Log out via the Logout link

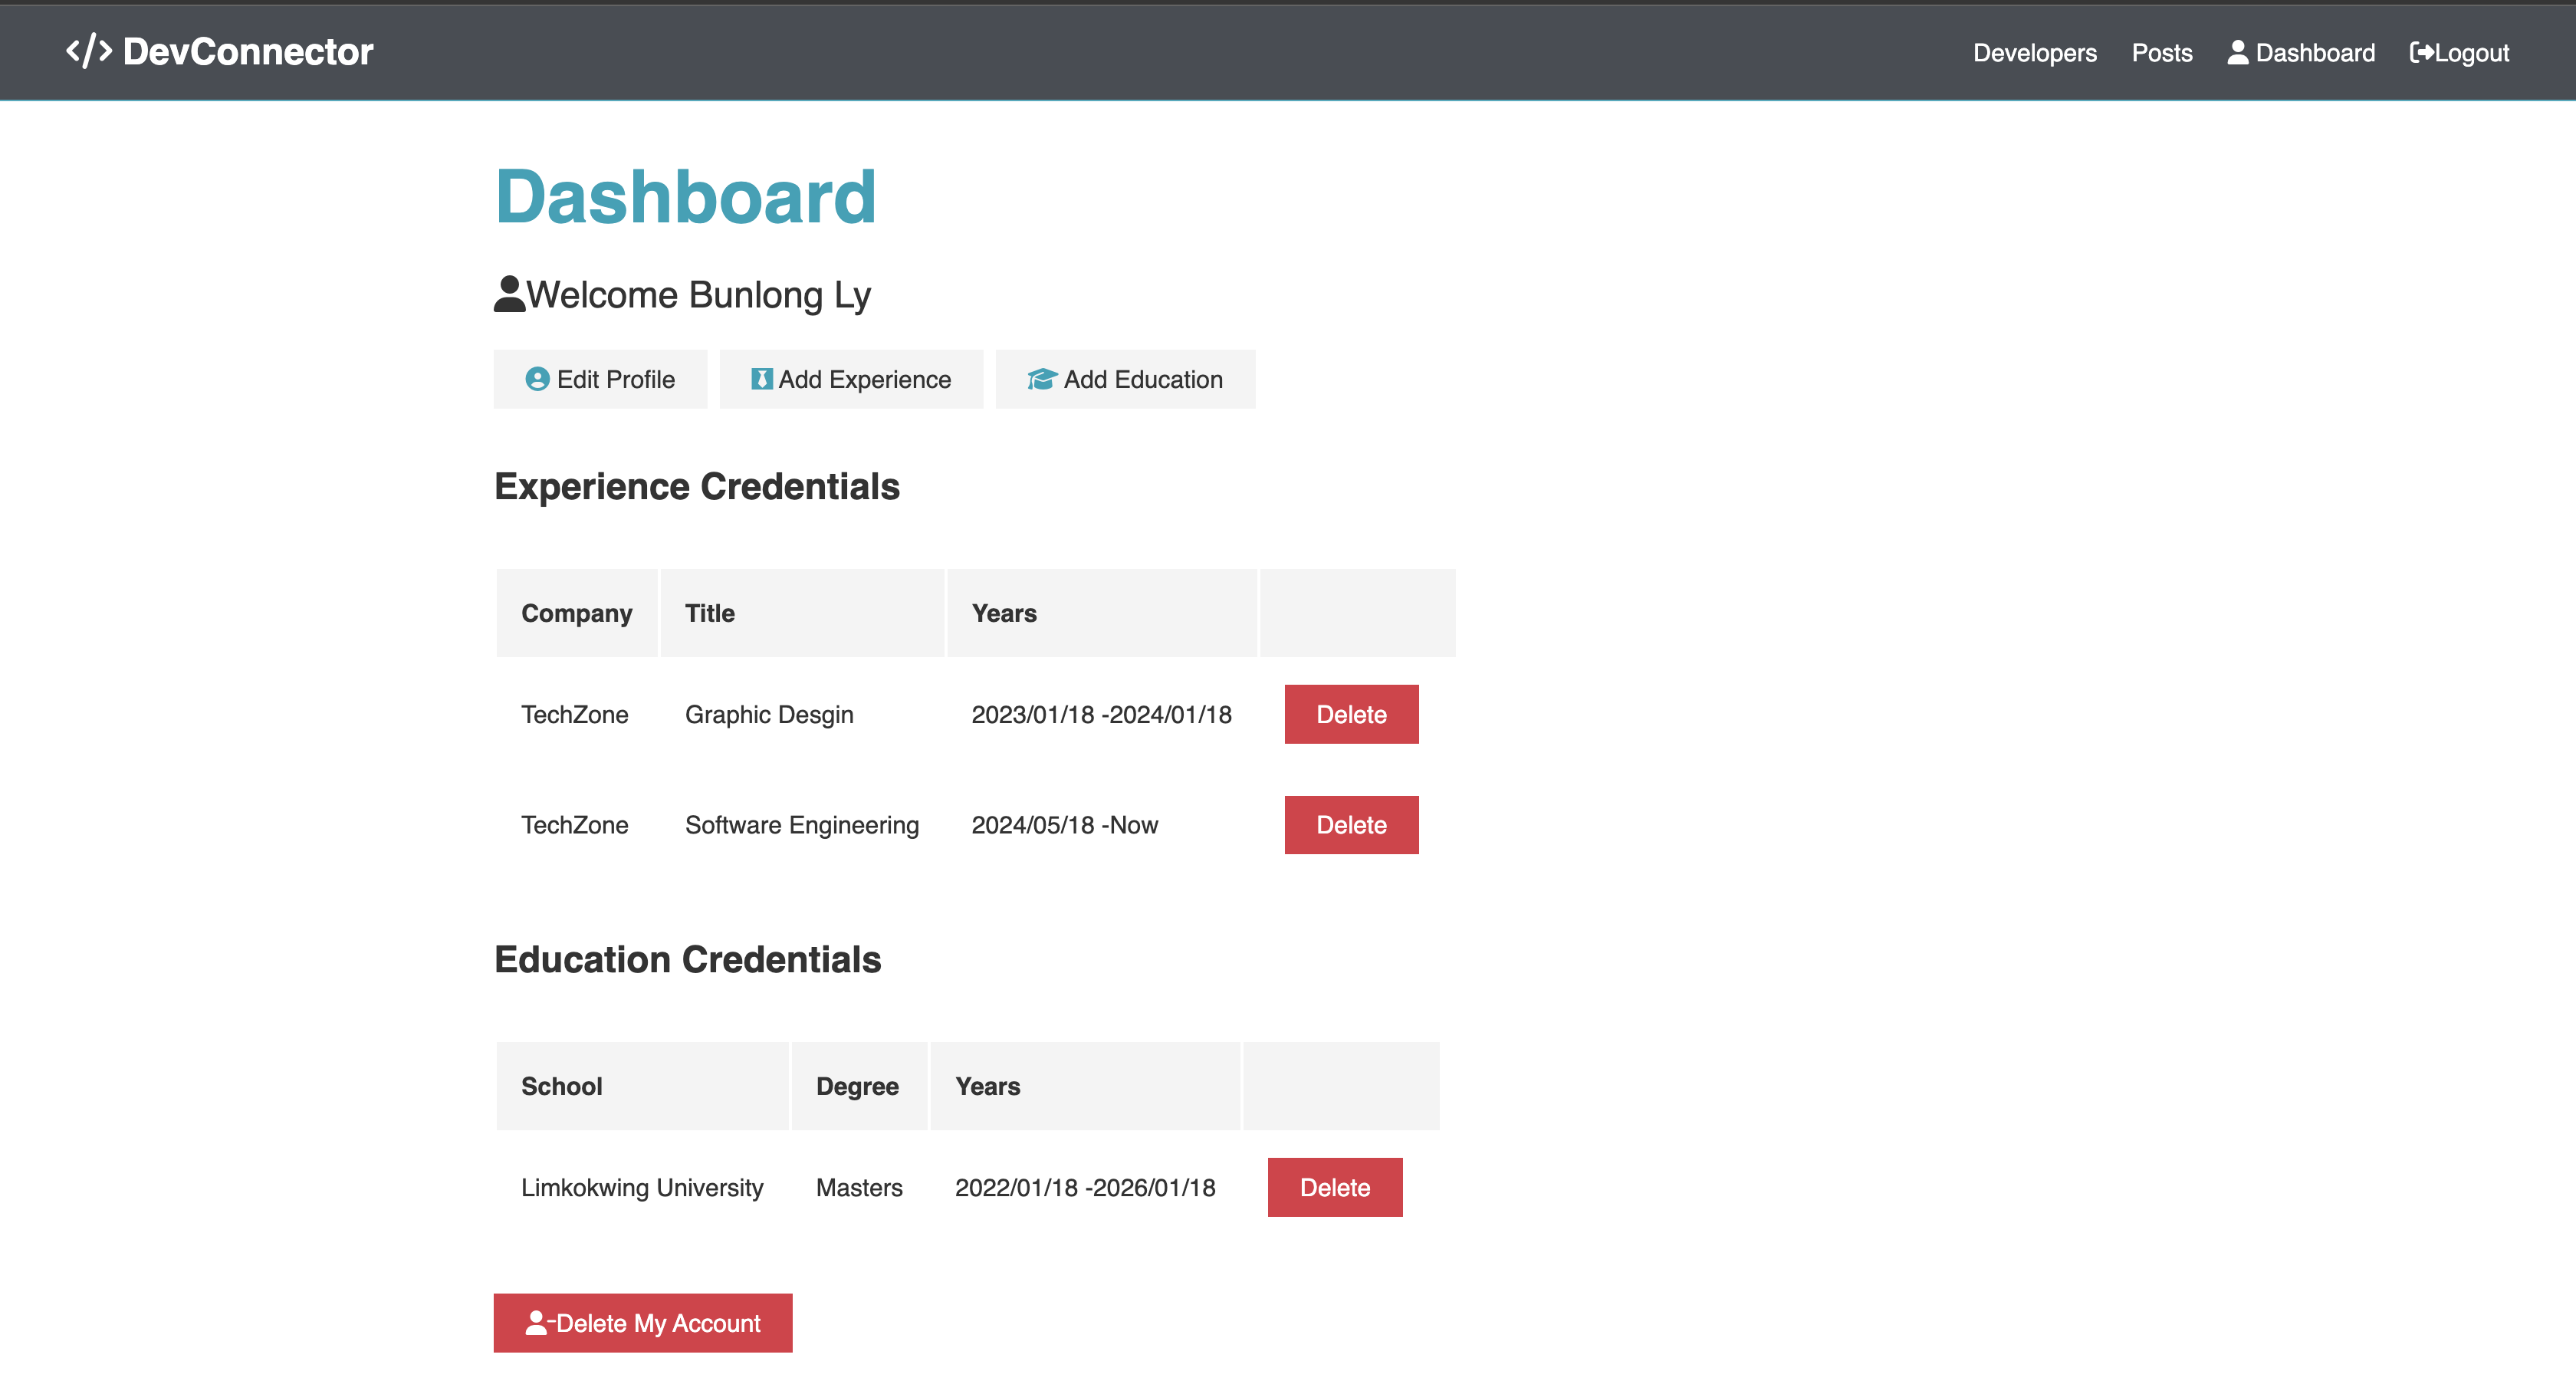click(2471, 53)
